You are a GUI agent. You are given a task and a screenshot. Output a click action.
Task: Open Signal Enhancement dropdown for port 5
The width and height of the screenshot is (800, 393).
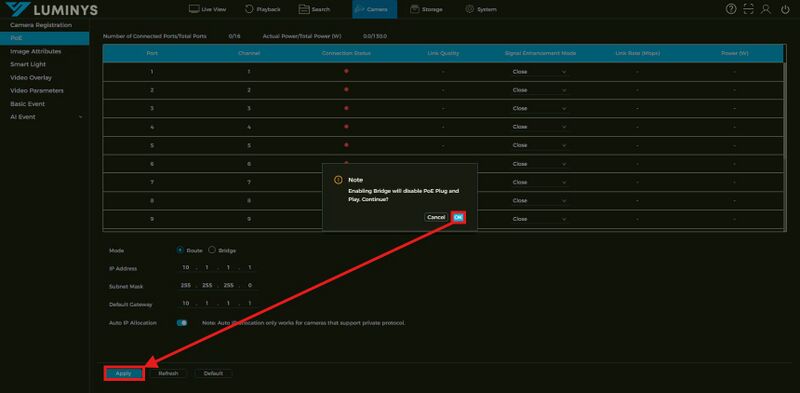[539, 145]
